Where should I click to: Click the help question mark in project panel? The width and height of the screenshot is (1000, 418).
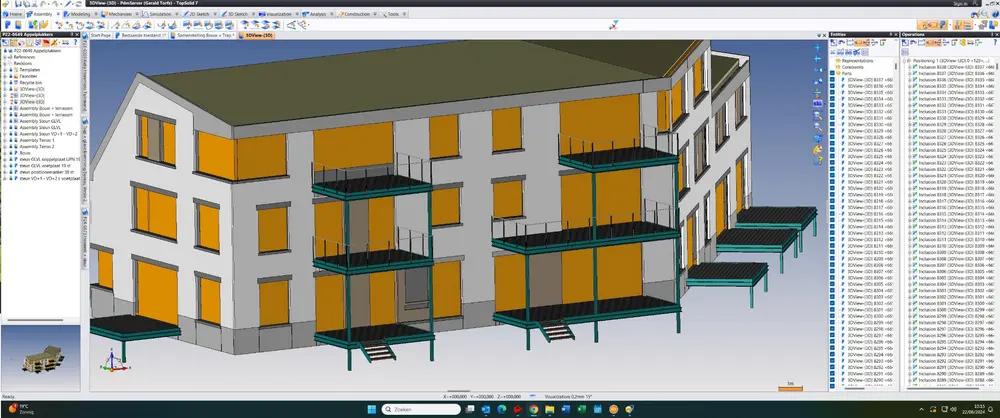(75, 43)
